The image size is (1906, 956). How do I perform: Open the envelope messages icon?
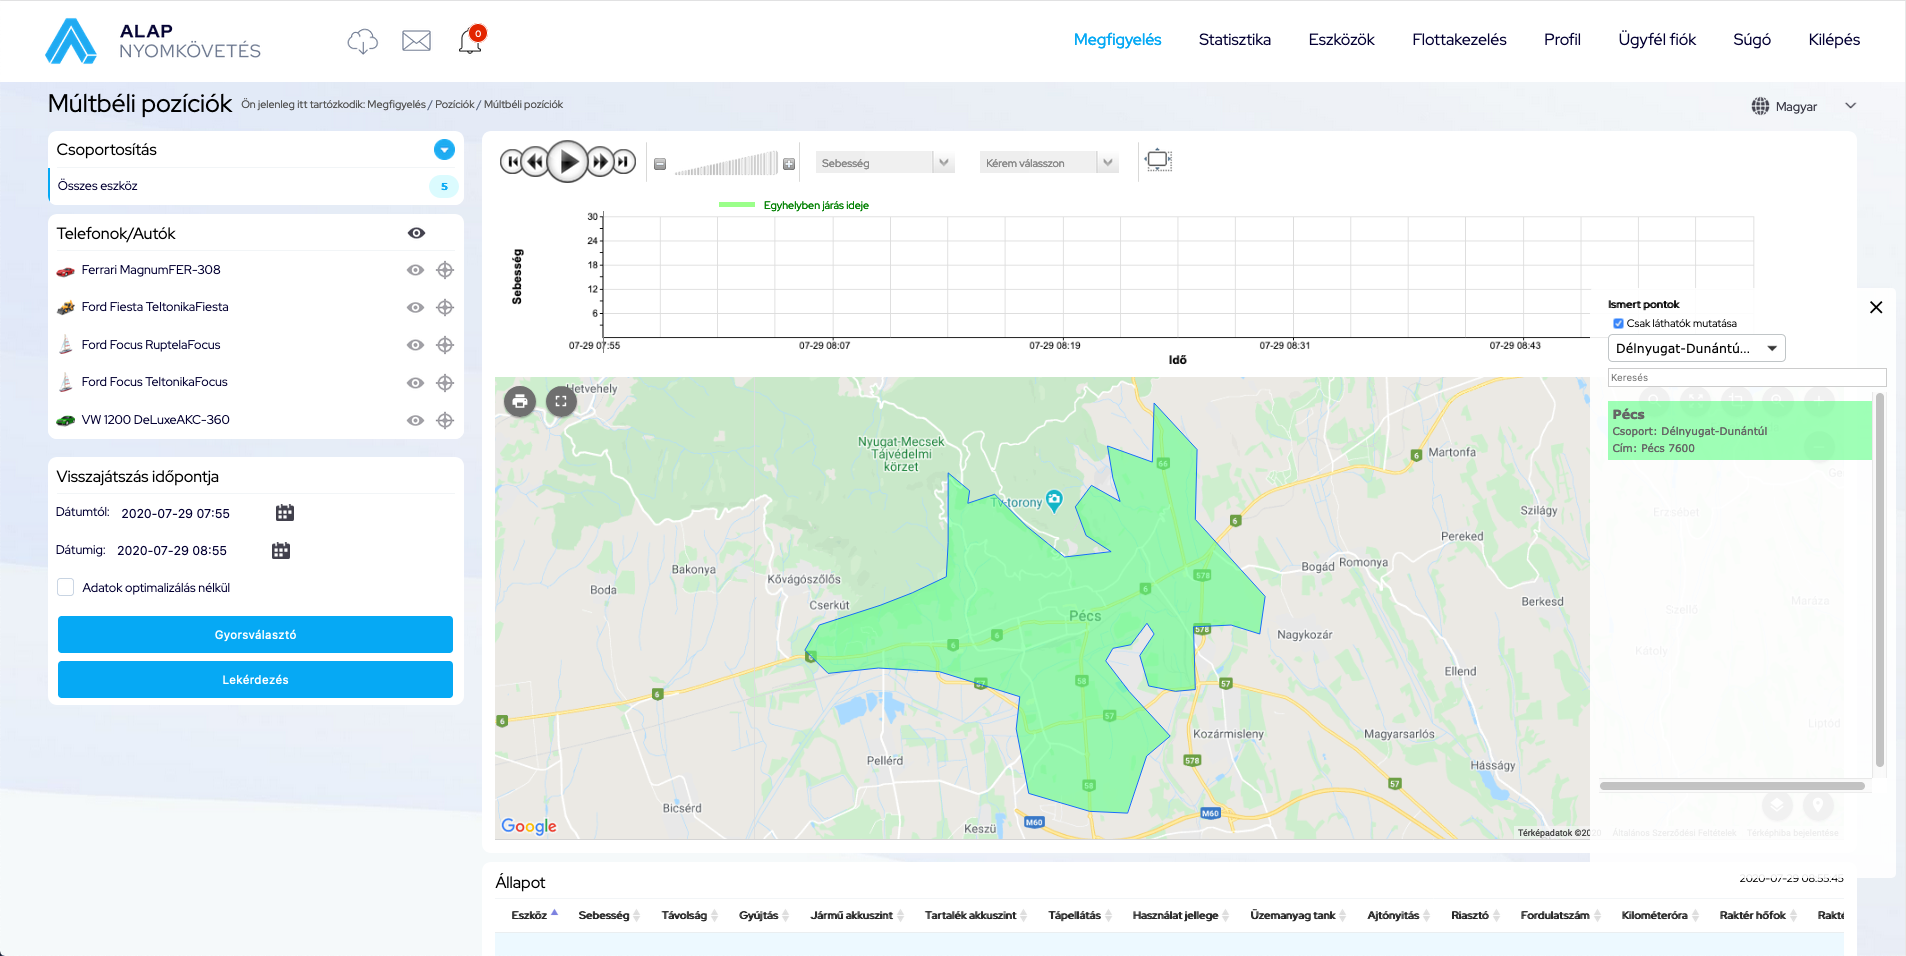pos(416,41)
